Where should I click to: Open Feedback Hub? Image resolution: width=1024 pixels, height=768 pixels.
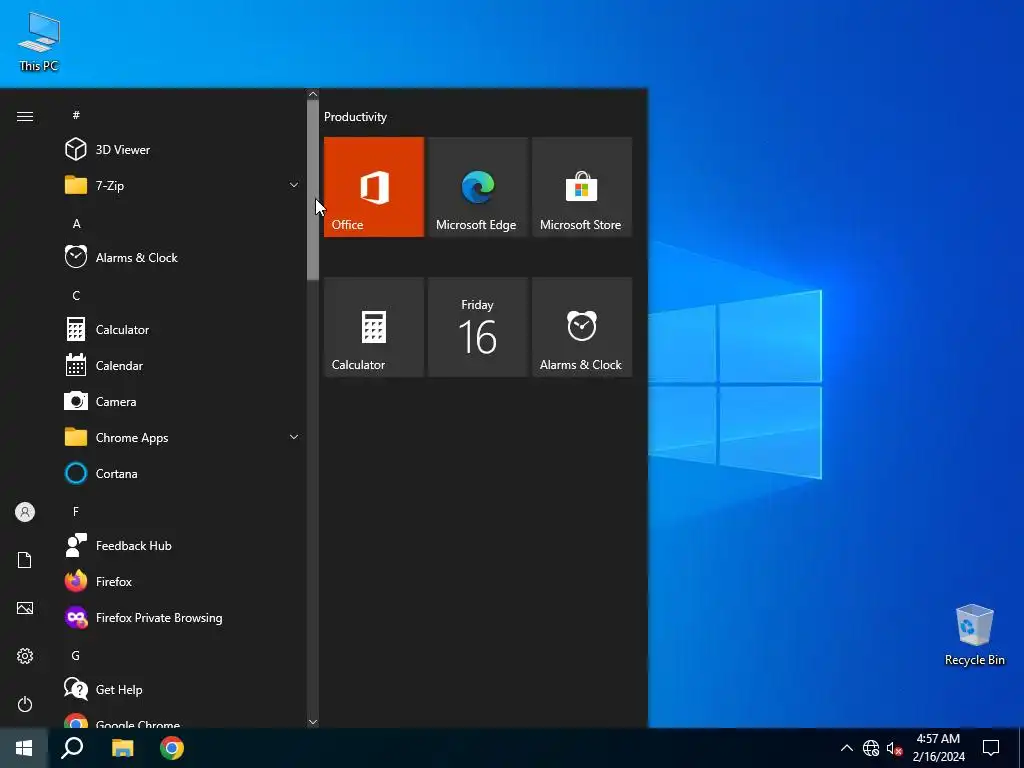pyautogui.click(x=180, y=545)
